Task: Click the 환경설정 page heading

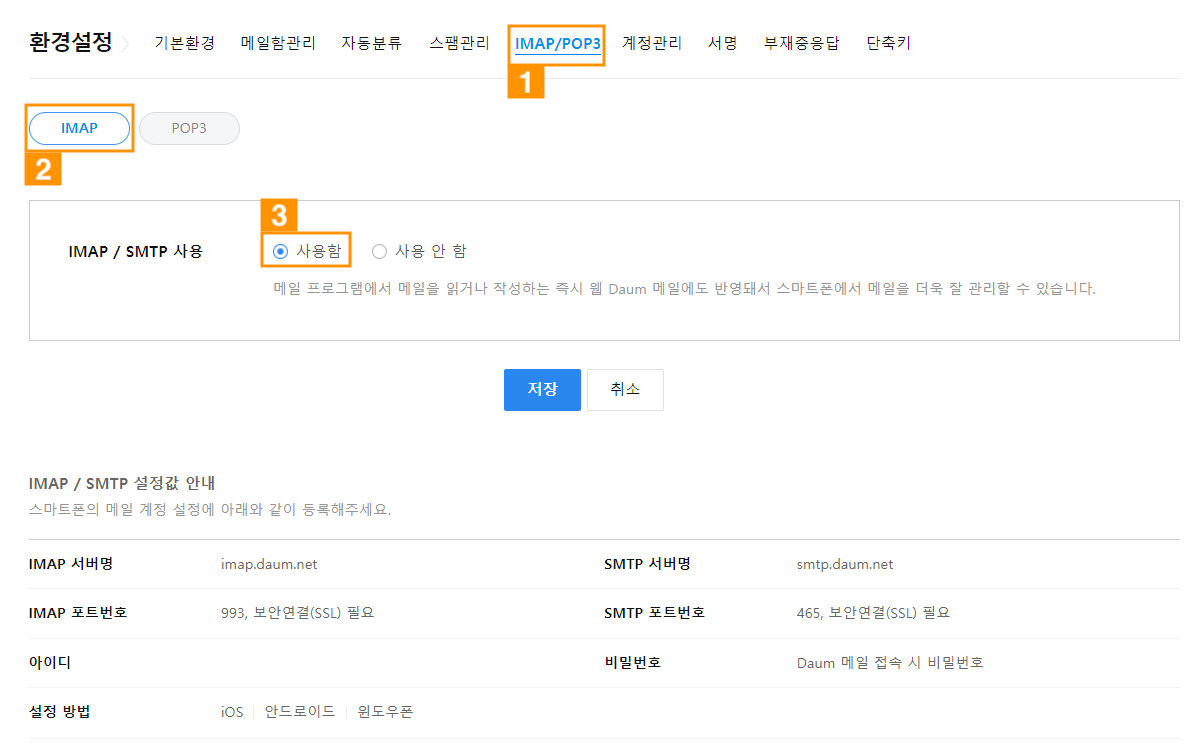Action: point(70,44)
